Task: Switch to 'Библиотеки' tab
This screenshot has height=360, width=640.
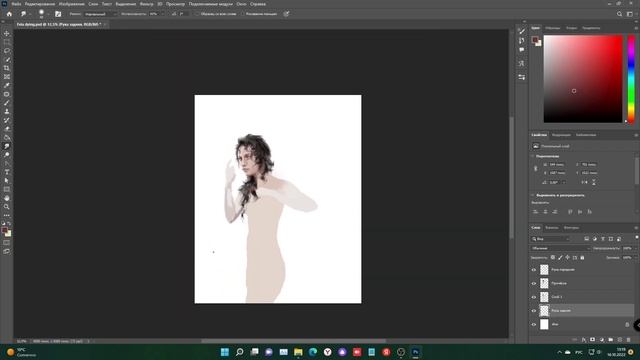Action: (586, 135)
